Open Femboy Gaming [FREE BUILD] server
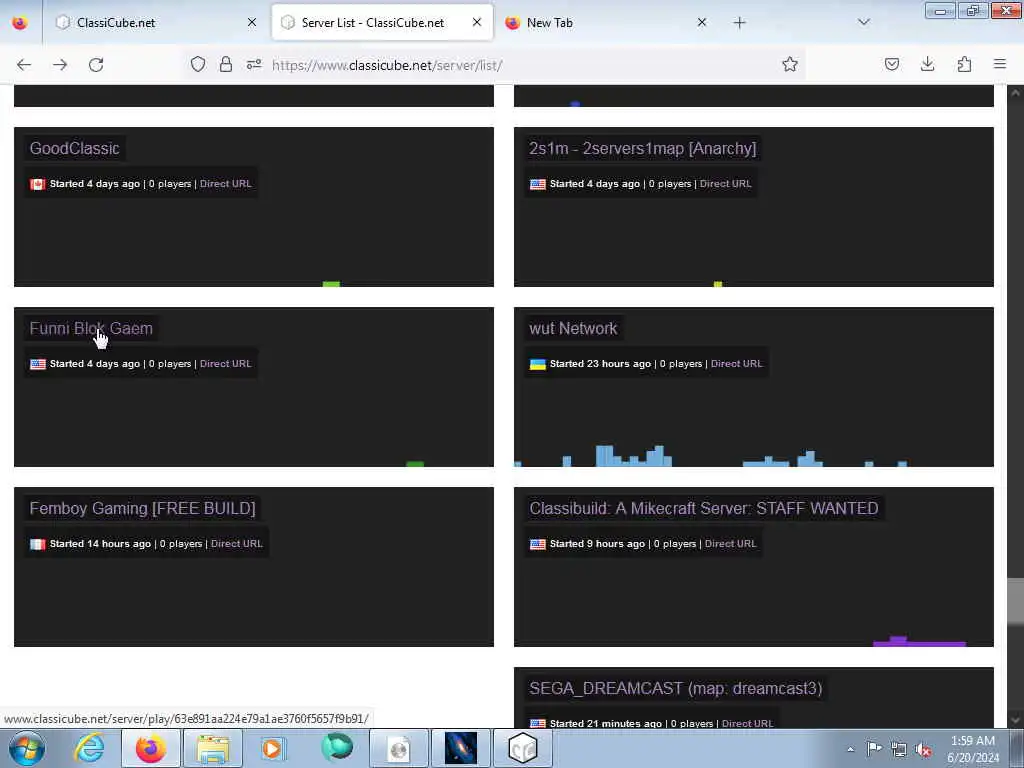Image resolution: width=1024 pixels, height=768 pixels. (142, 508)
